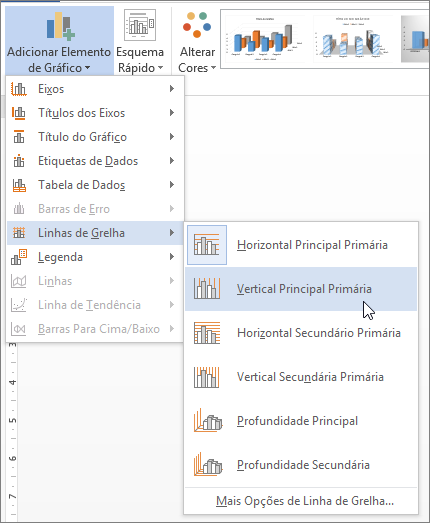This screenshot has width=430, height=523.
Task: Click the Títulos dos Eixos icon
Action: 19,113
